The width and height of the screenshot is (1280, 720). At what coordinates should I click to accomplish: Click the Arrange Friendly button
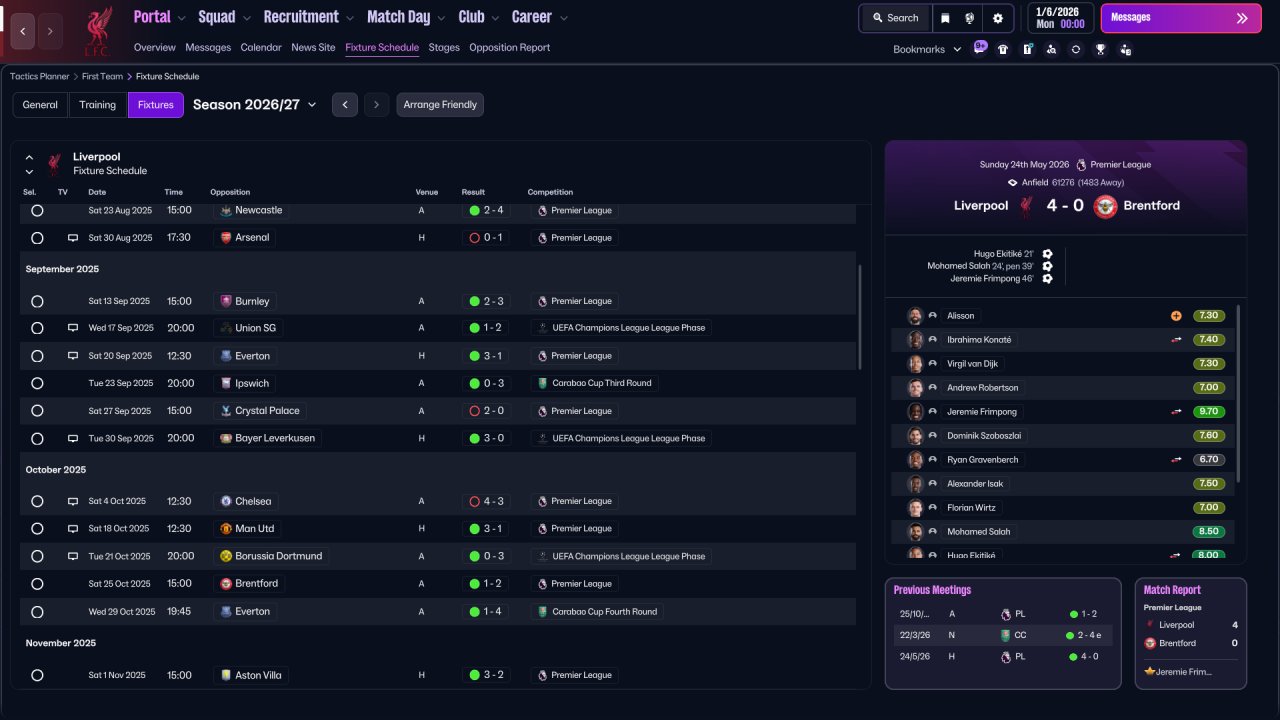point(440,105)
